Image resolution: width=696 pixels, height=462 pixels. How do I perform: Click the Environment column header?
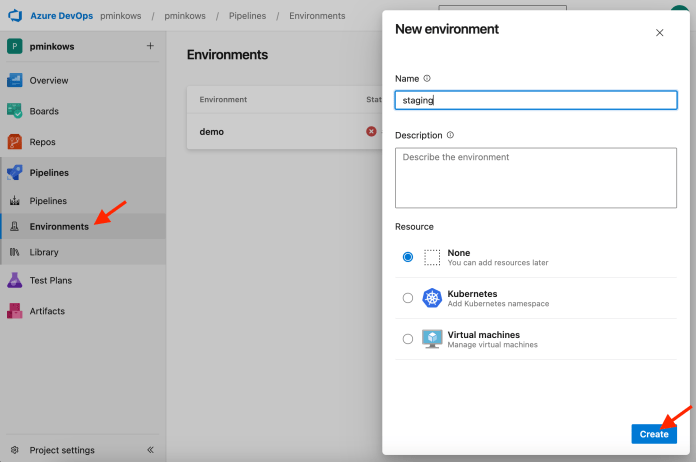223,99
